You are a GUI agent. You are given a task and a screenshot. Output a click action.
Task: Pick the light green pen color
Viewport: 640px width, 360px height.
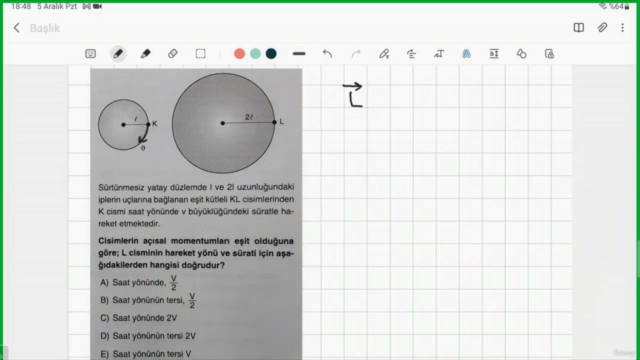[x=255, y=53]
